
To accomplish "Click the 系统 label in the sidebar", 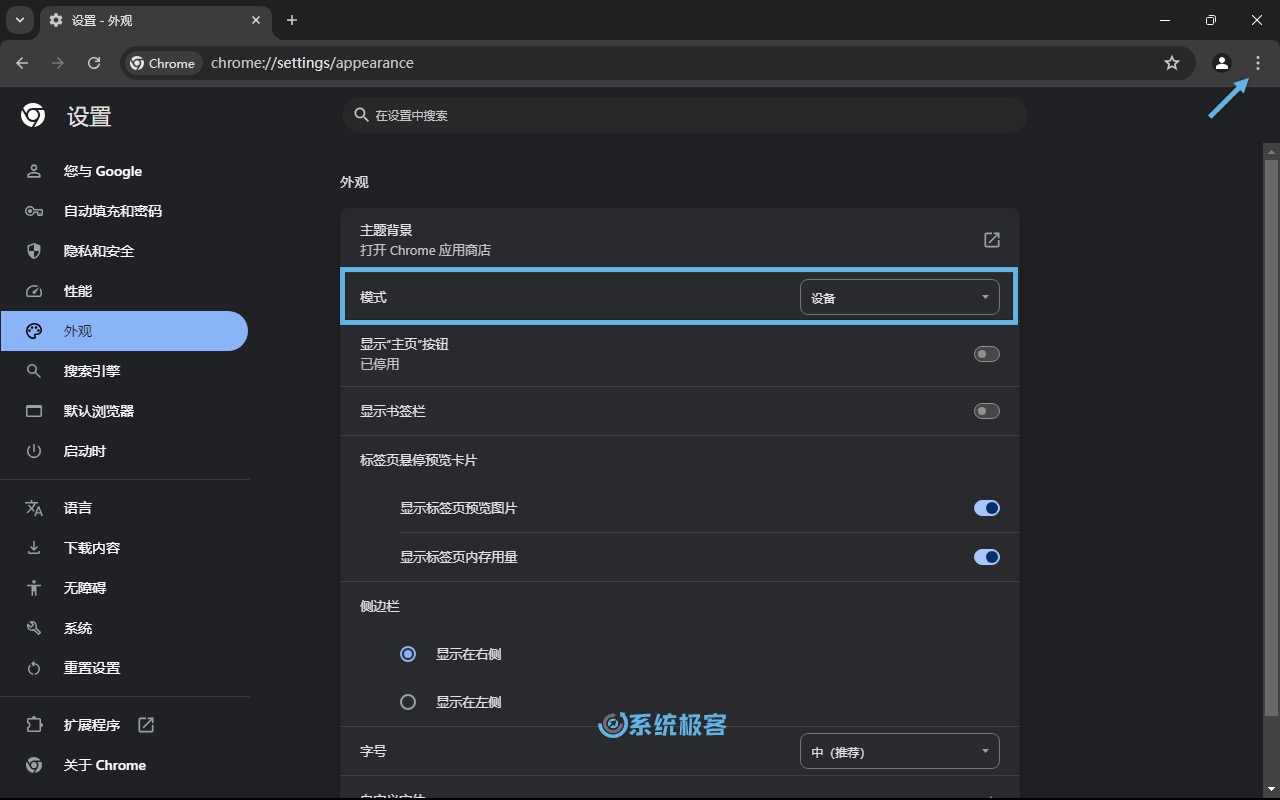I will coord(78,628).
